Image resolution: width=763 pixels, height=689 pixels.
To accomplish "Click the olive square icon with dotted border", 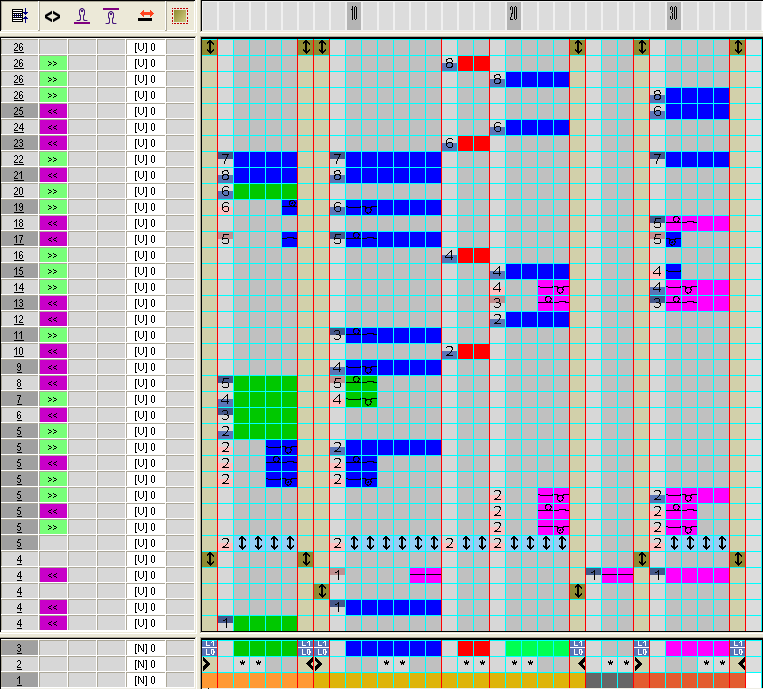I will coord(179,16).
